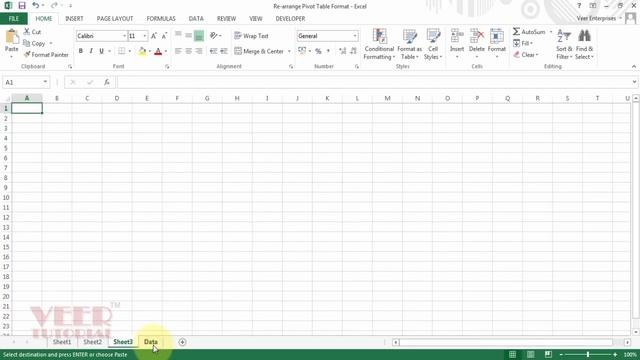The image size is (640, 360).
Task: Click the Copy button
Action: click(34, 43)
